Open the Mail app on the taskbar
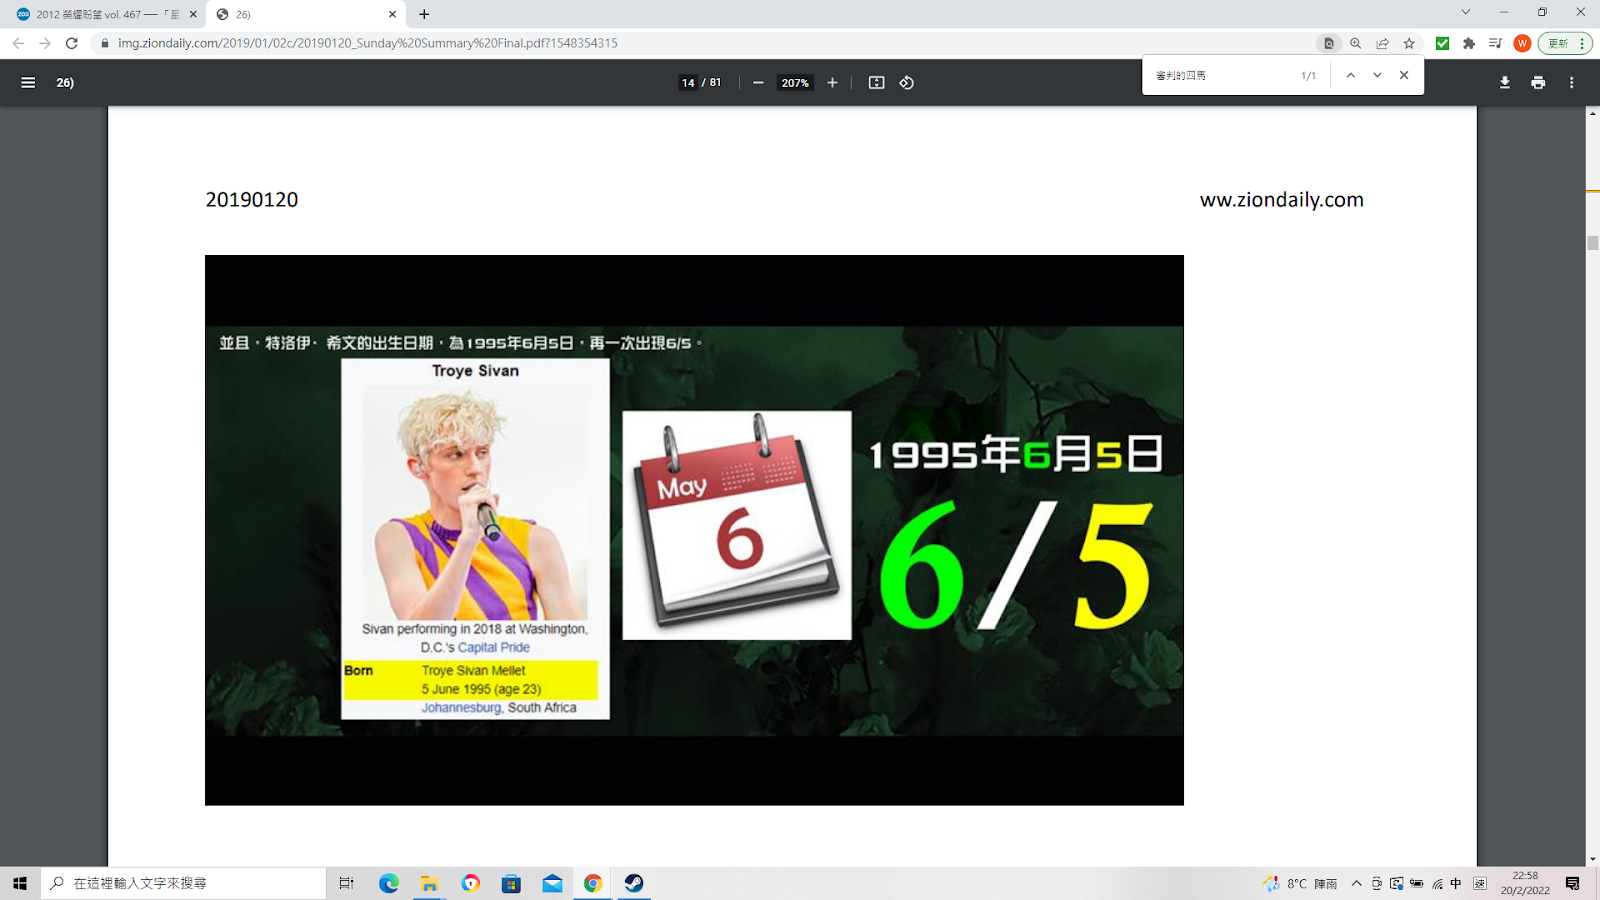This screenshot has height=900, width=1600. (x=552, y=883)
